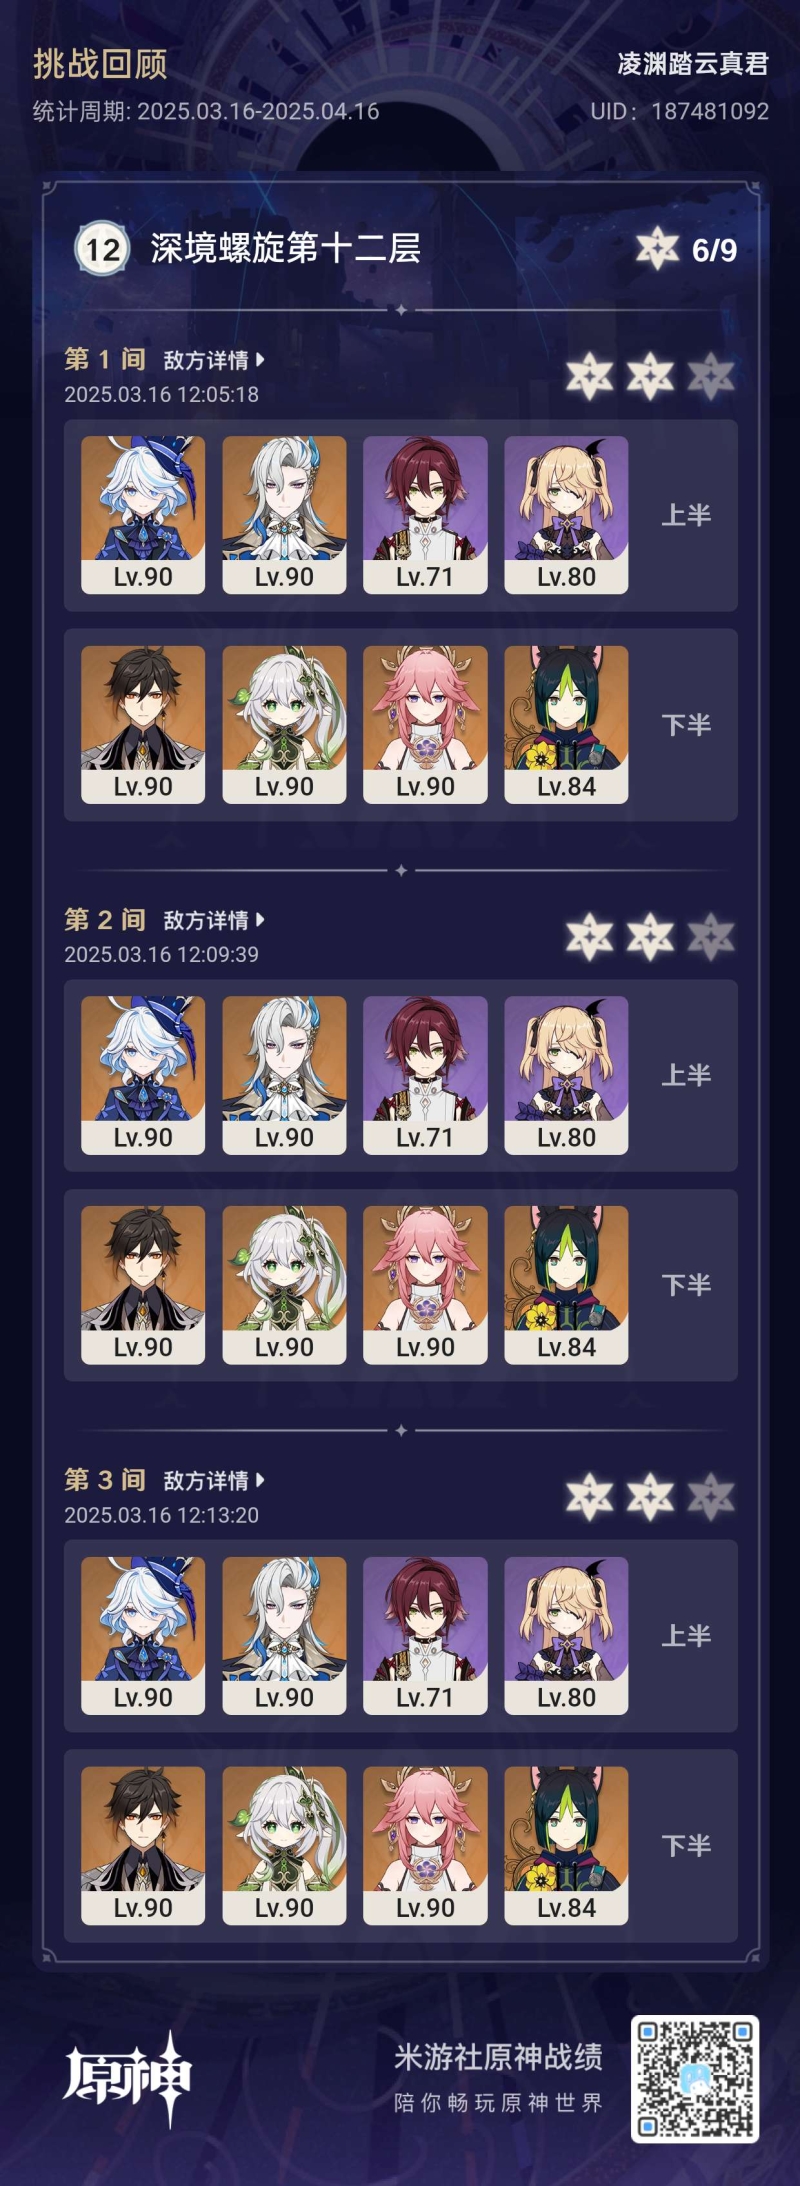
Task: Click the 下半 label in Chamber 3
Action: (x=686, y=1845)
